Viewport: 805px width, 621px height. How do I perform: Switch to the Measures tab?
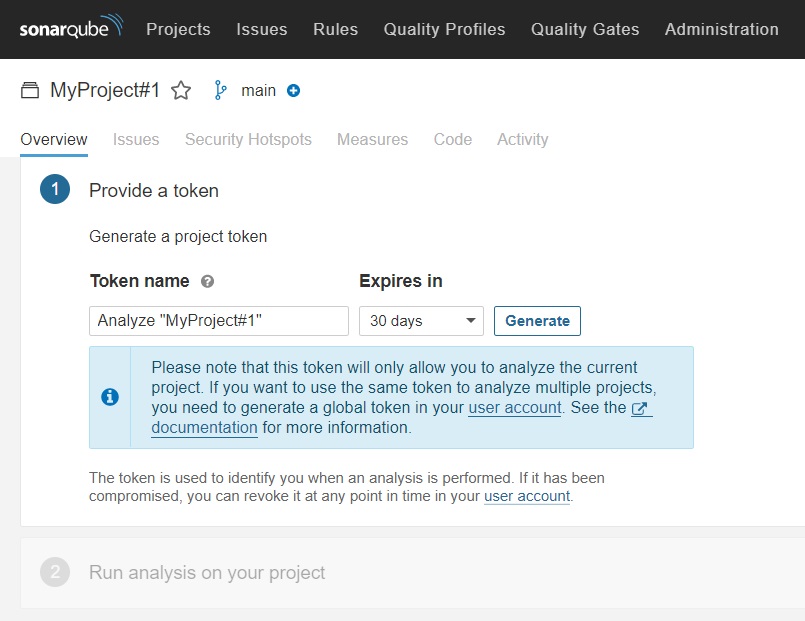pos(372,139)
